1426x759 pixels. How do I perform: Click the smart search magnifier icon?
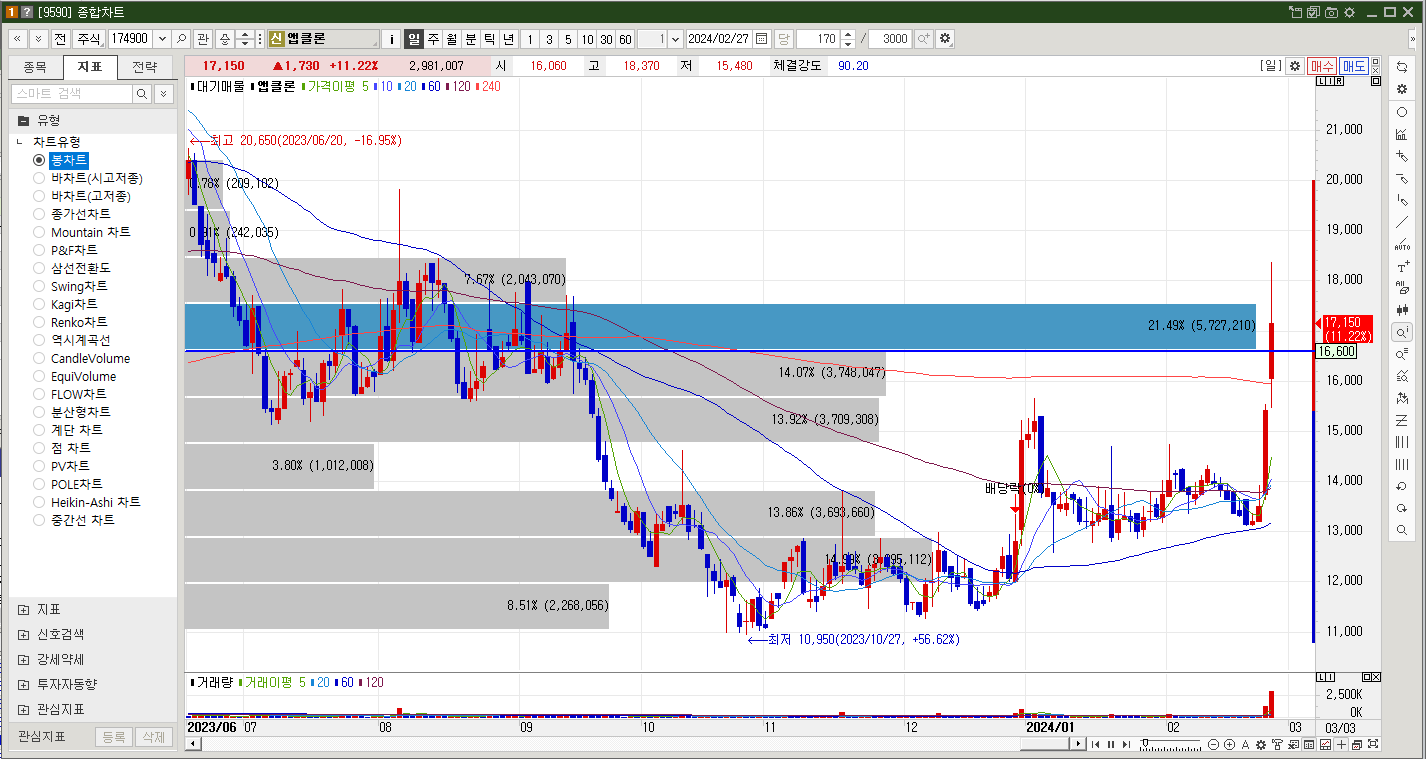(142, 93)
